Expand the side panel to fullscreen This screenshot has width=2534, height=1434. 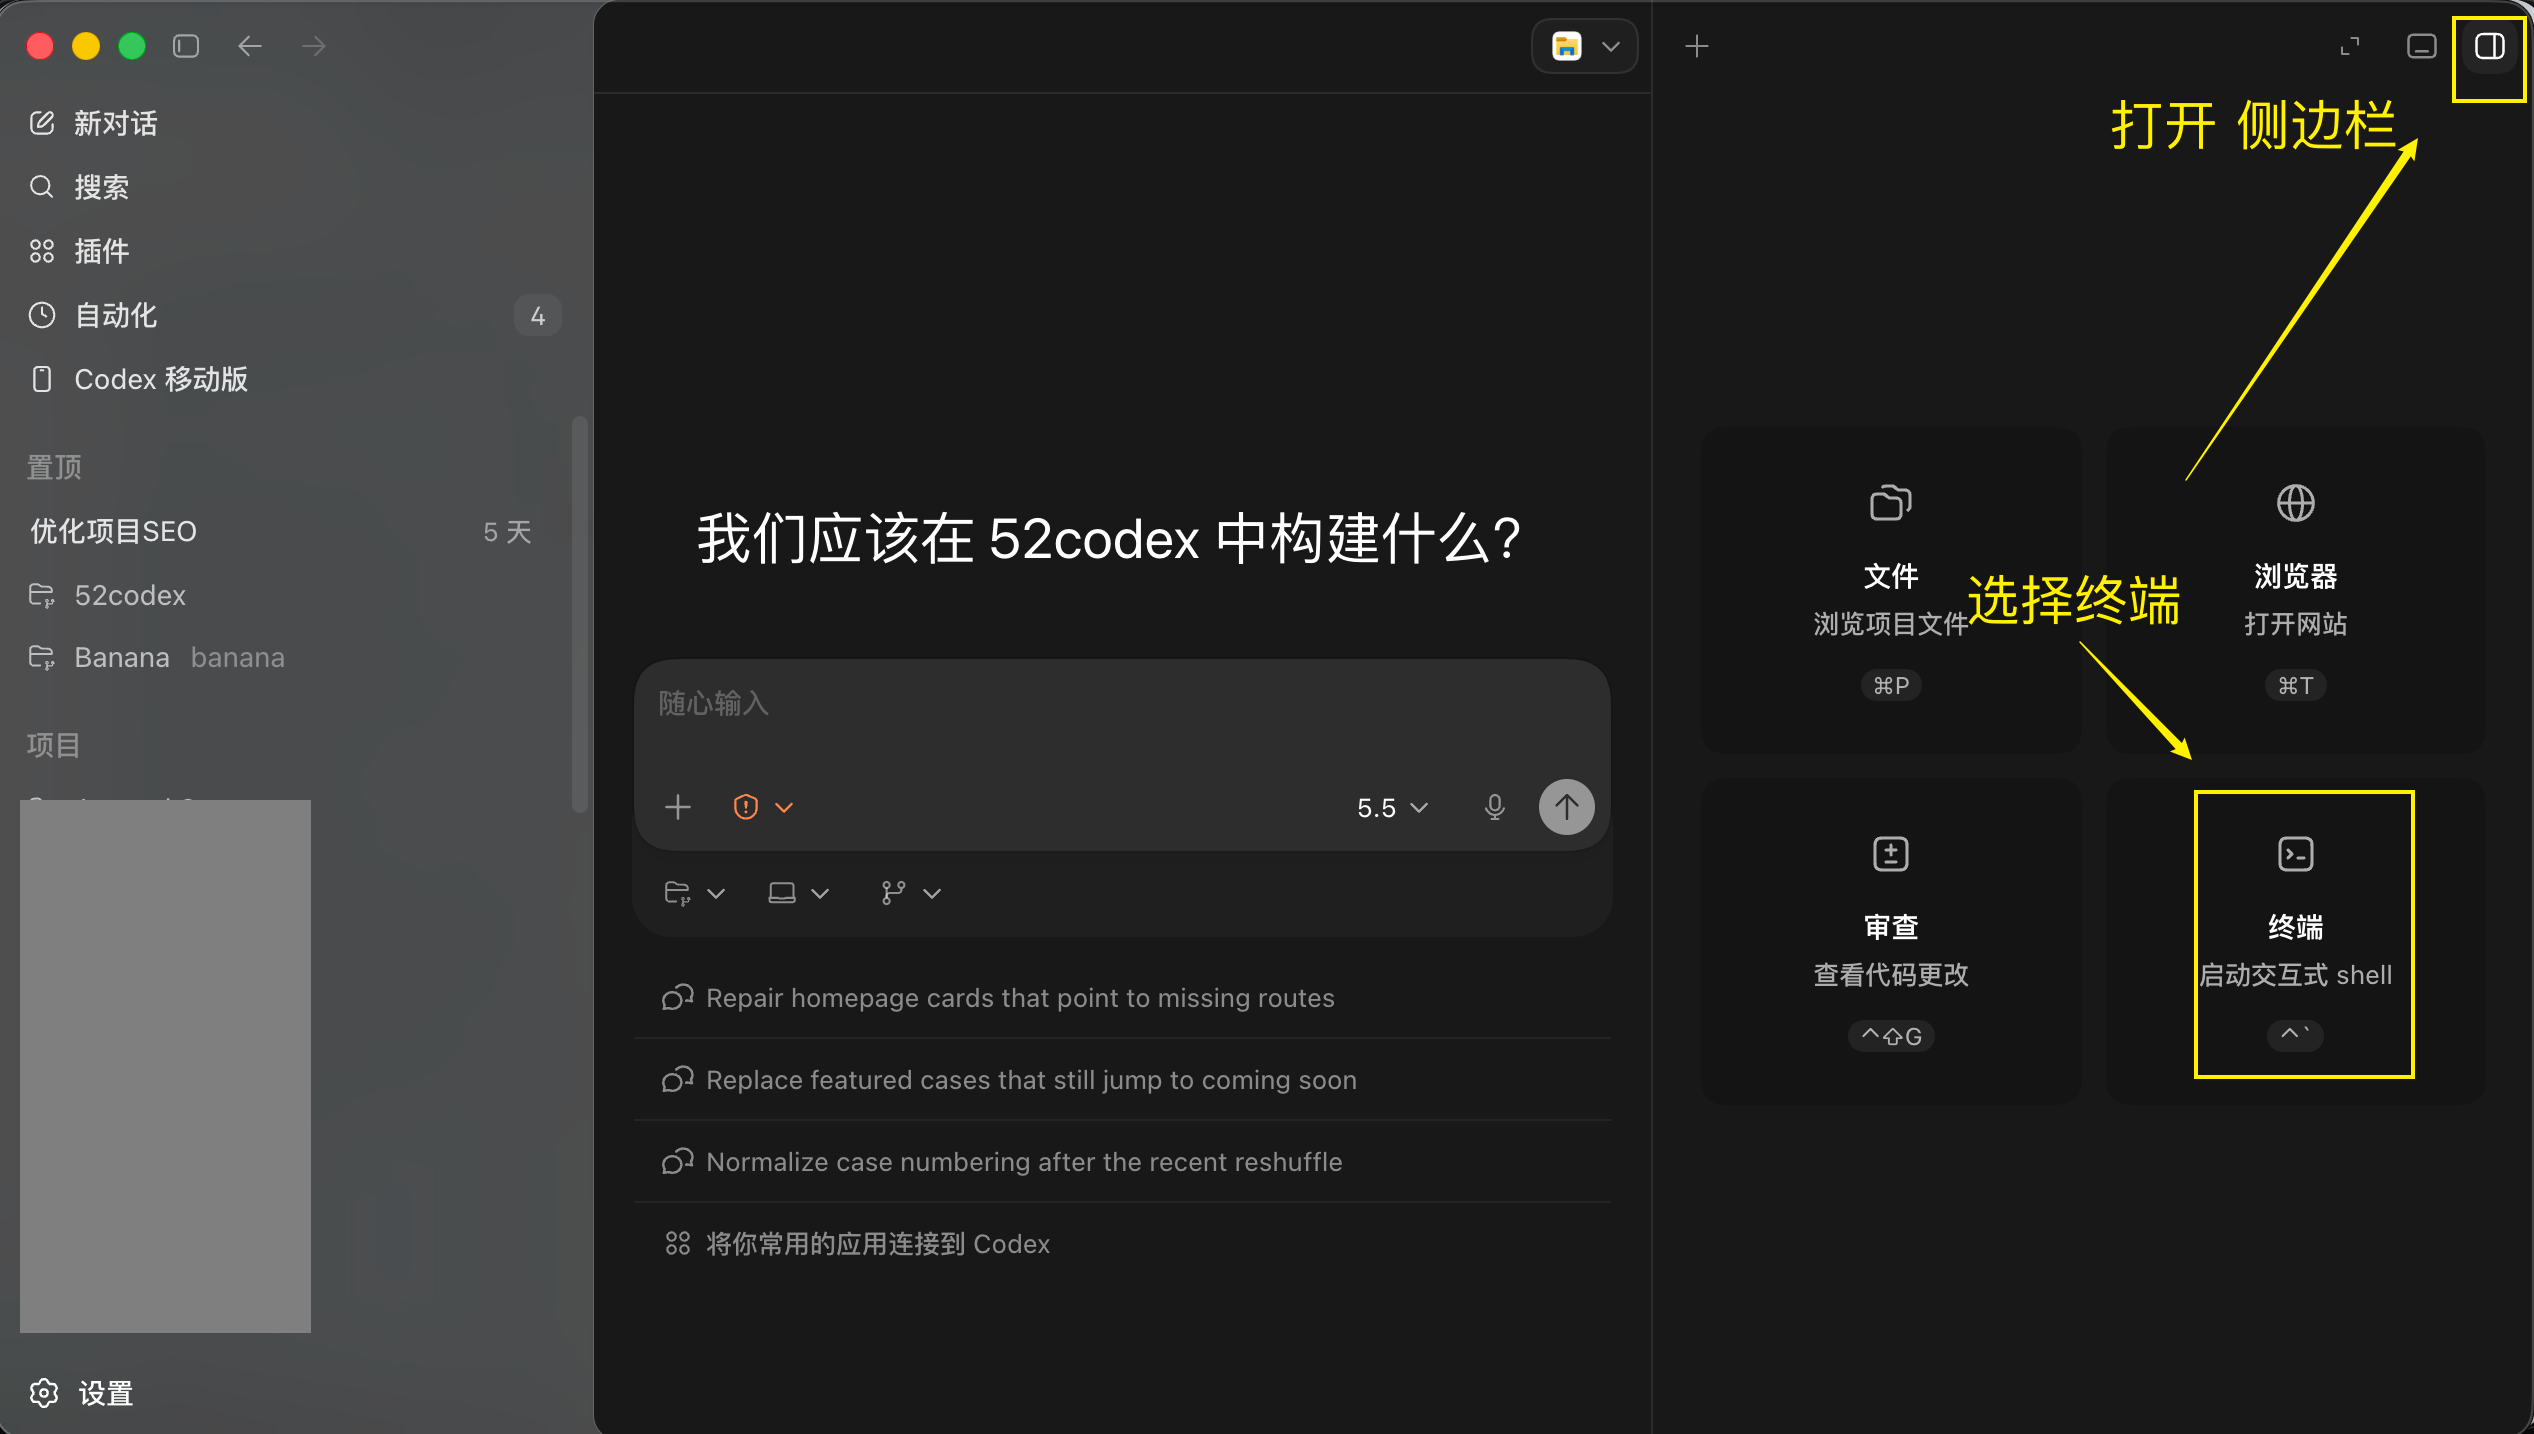pyautogui.click(x=2350, y=46)
